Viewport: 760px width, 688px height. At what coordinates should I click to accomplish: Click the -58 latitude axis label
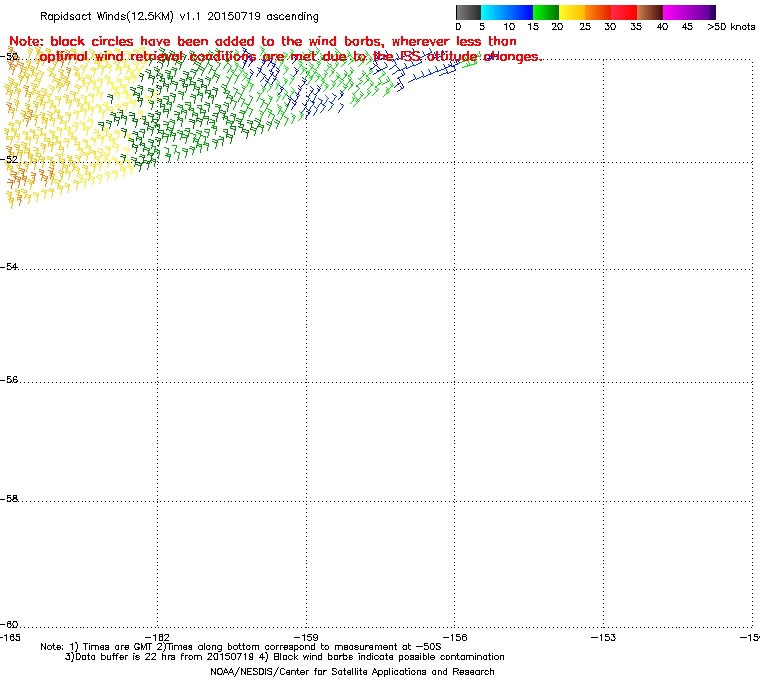[x=10, y=498]
